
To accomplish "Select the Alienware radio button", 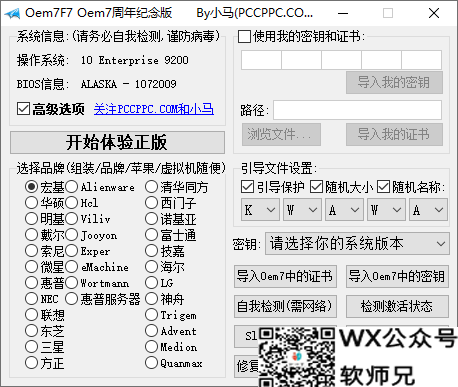I will (72, 187).
